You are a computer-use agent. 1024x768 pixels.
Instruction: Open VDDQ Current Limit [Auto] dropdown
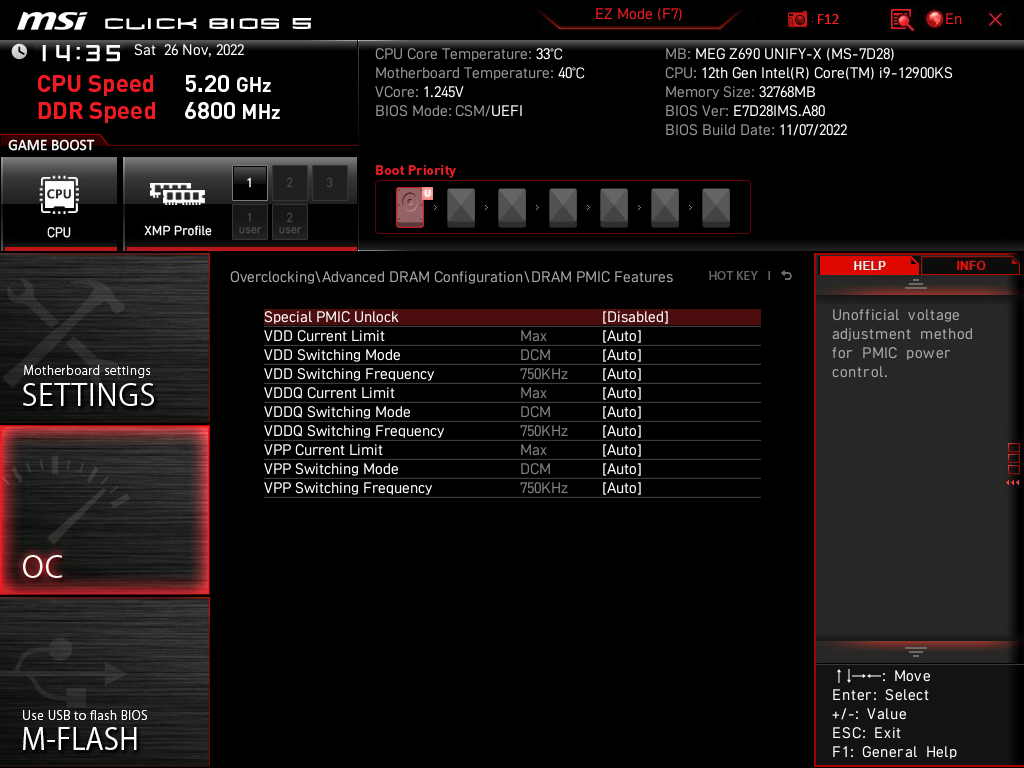(622, 392)
